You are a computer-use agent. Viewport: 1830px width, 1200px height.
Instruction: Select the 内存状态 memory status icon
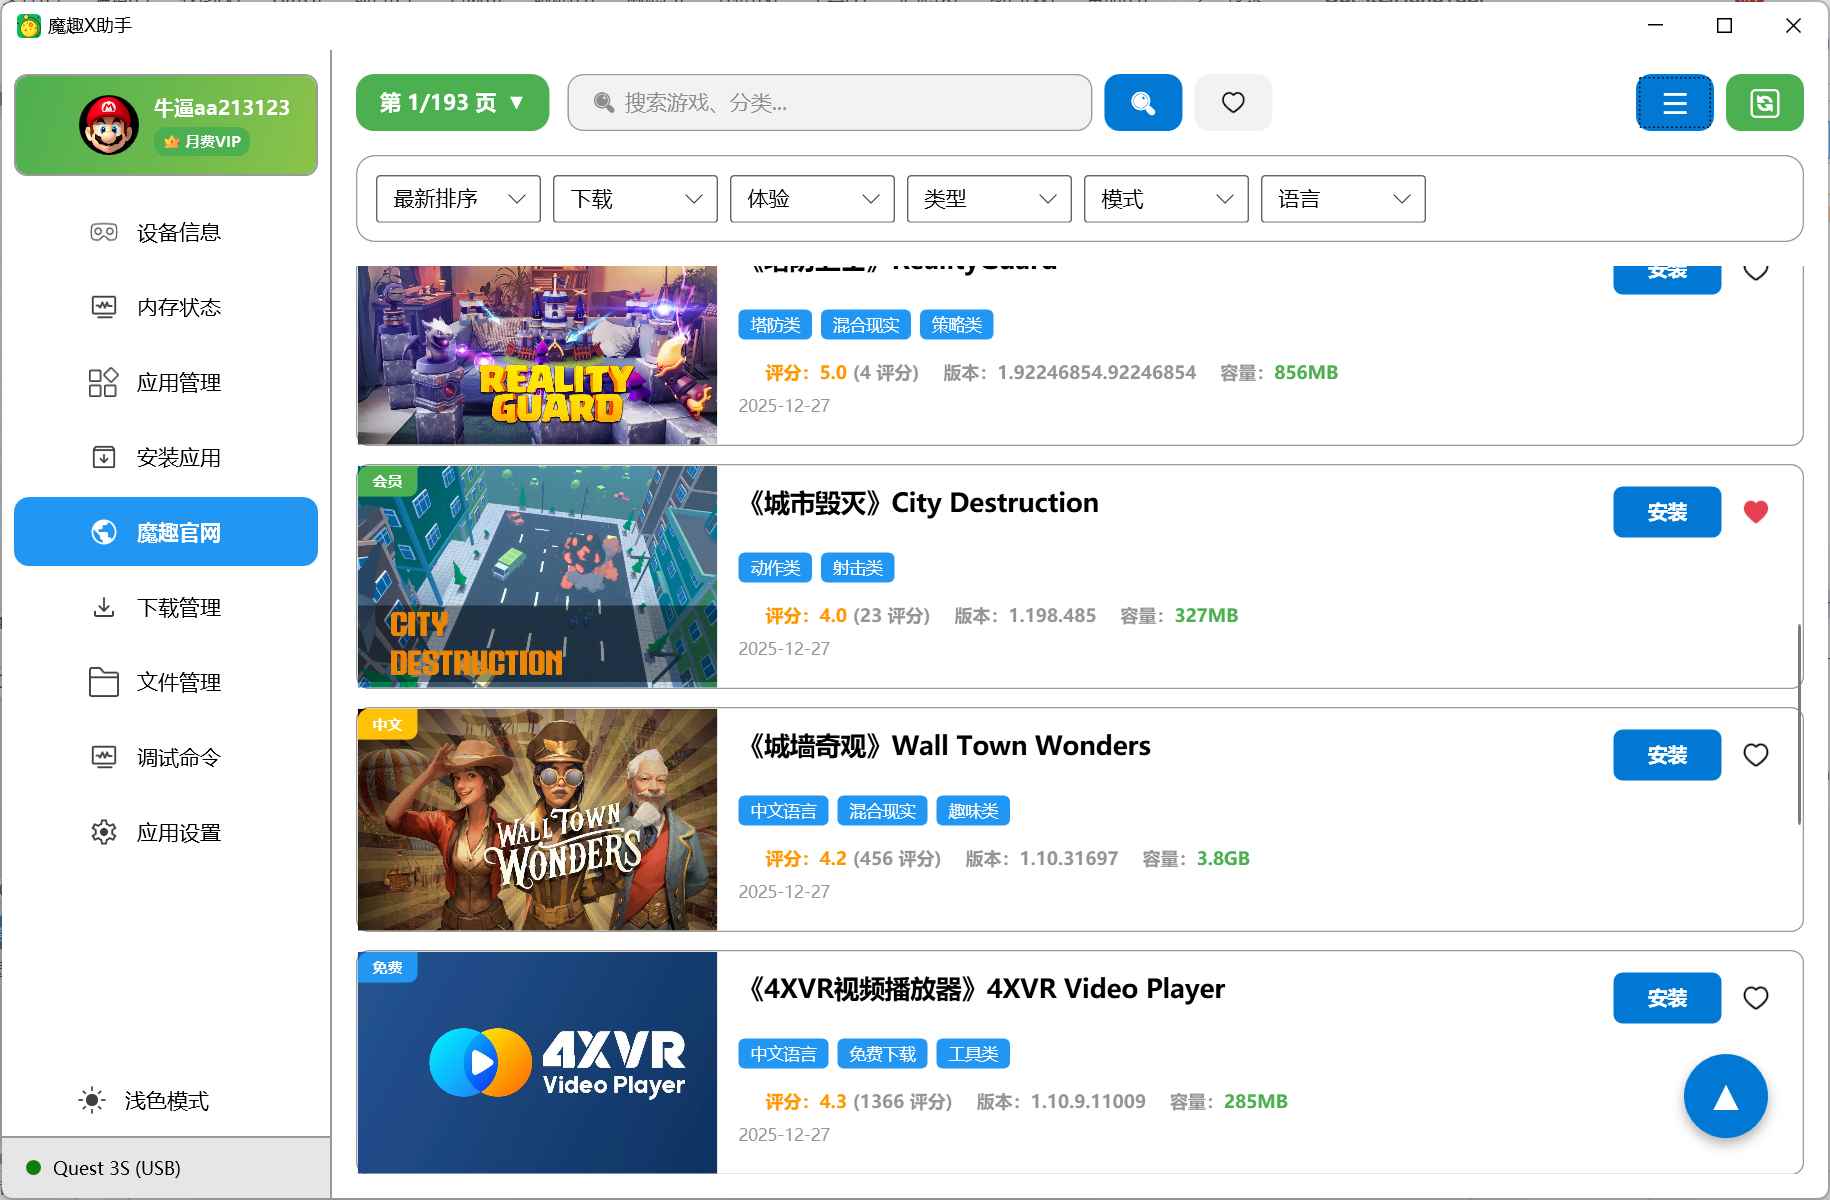(x=104, y=307)
